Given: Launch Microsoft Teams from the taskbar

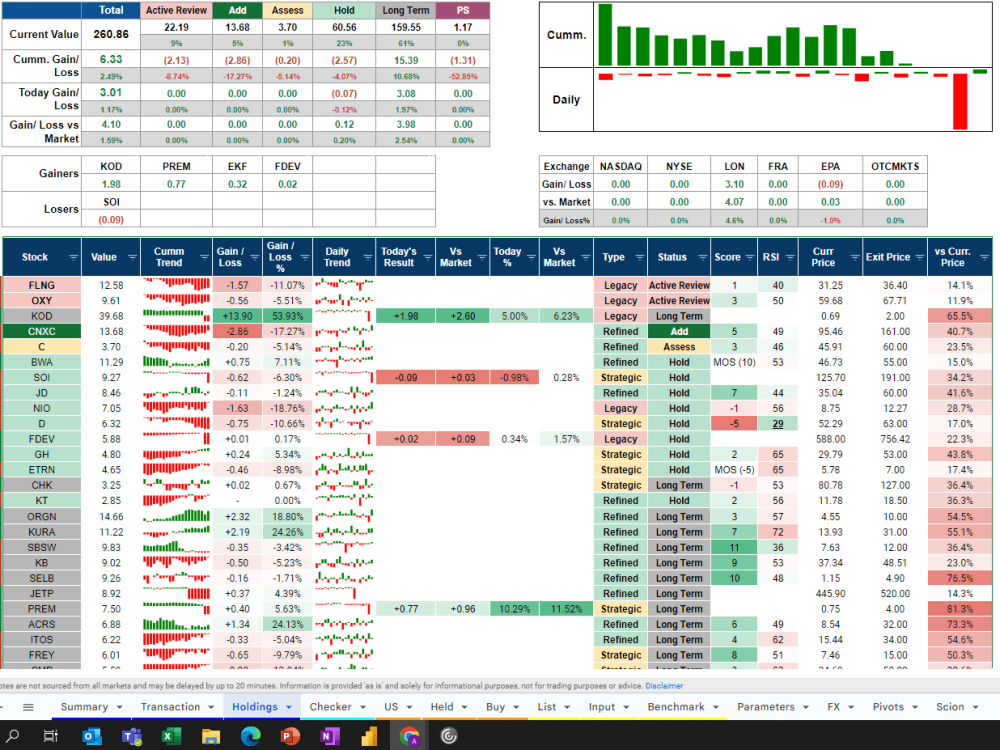Looking at the screenshot, I should click(134, 738).
